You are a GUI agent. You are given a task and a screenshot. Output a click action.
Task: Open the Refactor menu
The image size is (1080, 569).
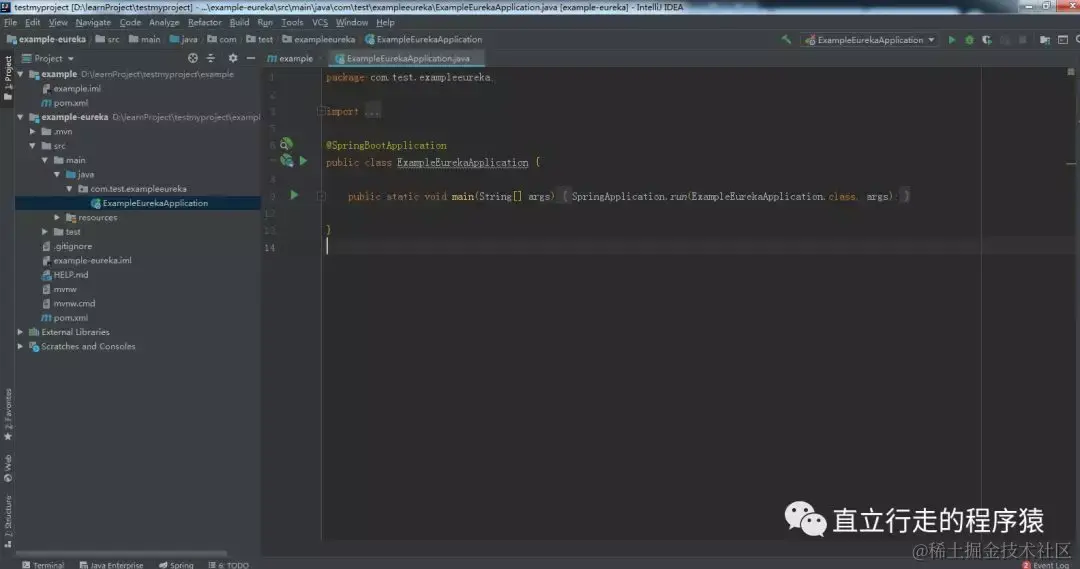click(x=205, y=23)
